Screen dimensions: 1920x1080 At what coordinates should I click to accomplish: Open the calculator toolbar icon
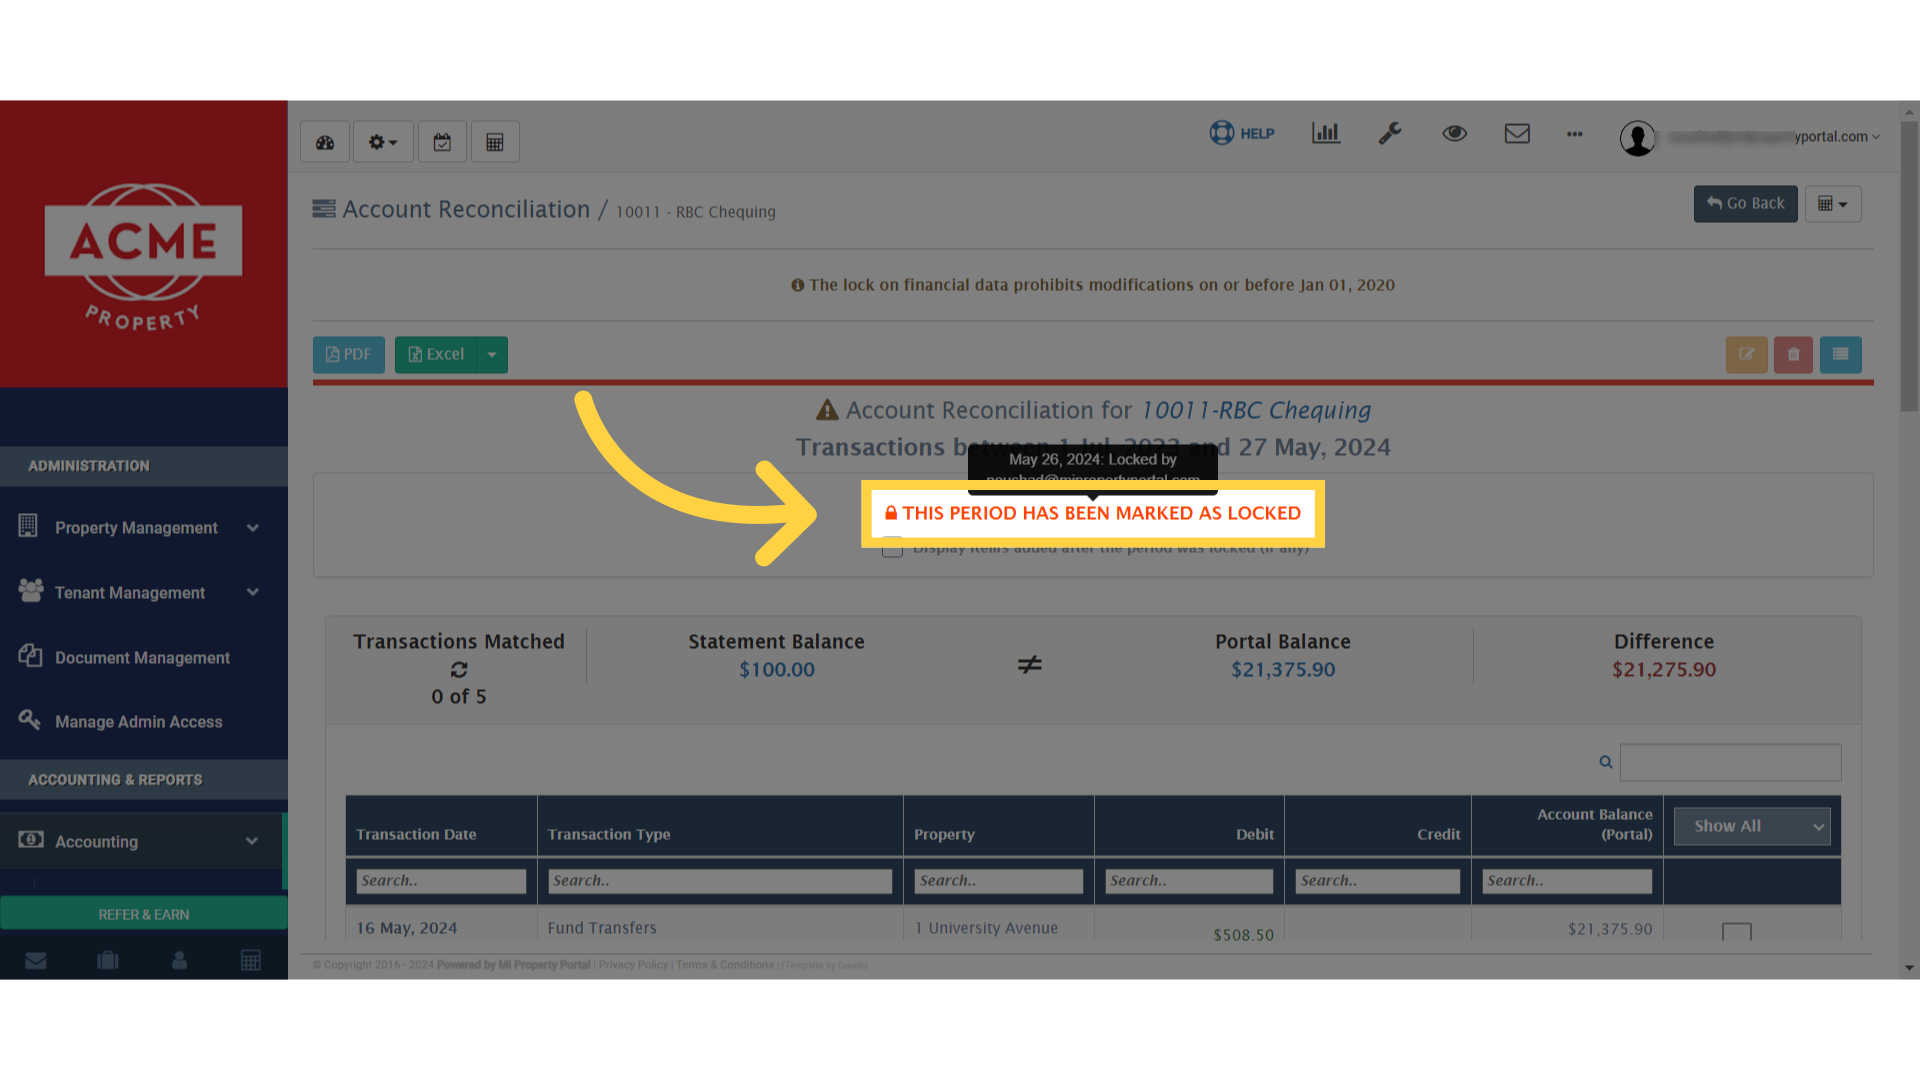coord(495,142)
